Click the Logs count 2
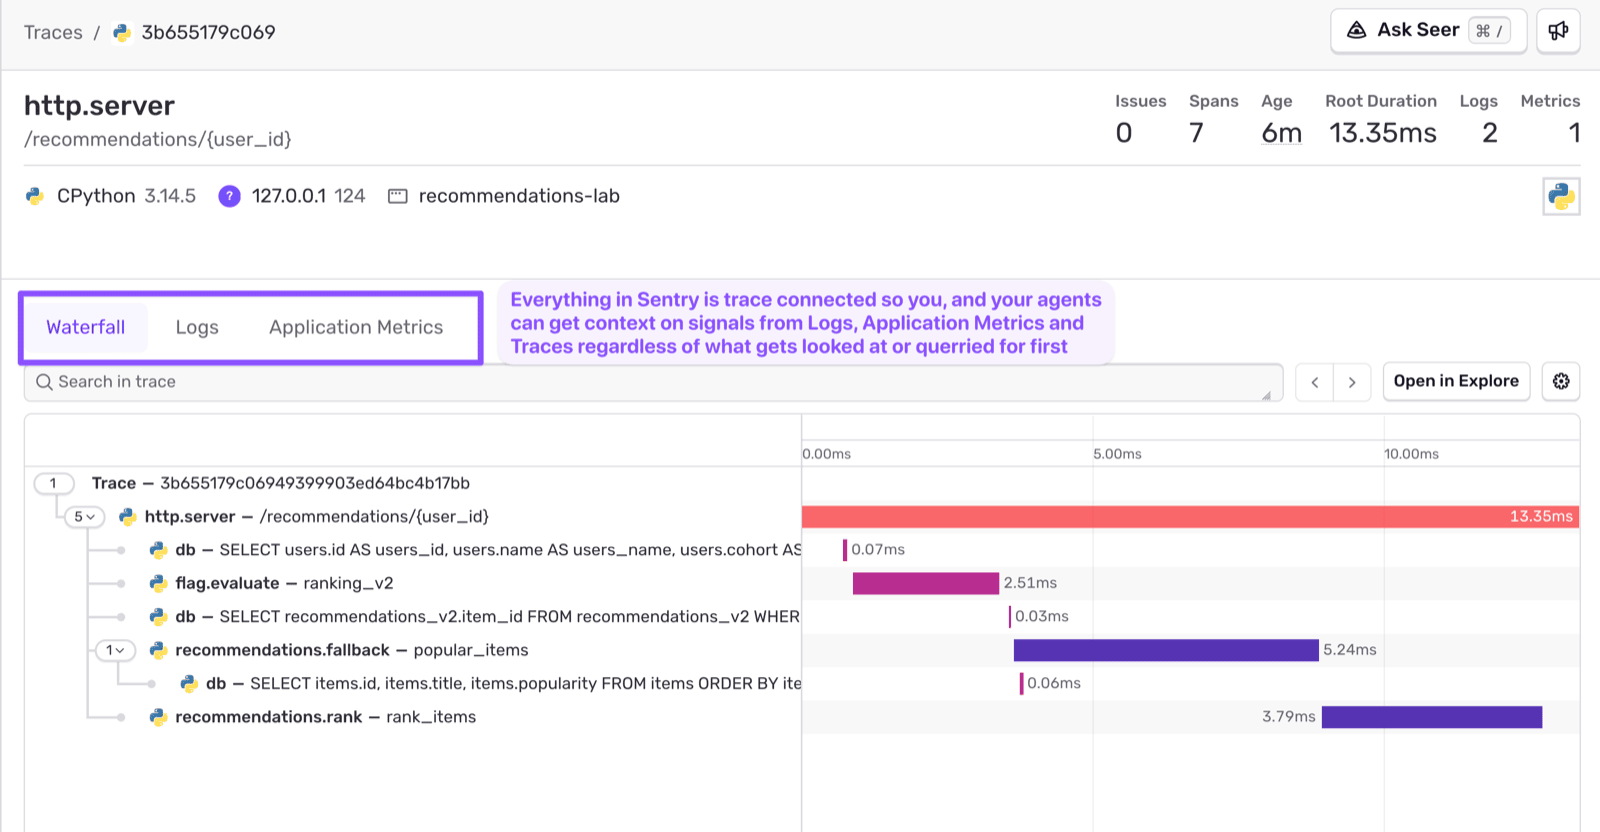The width and height of the screenshot is (1600, 832). (x=1490, y=133)
